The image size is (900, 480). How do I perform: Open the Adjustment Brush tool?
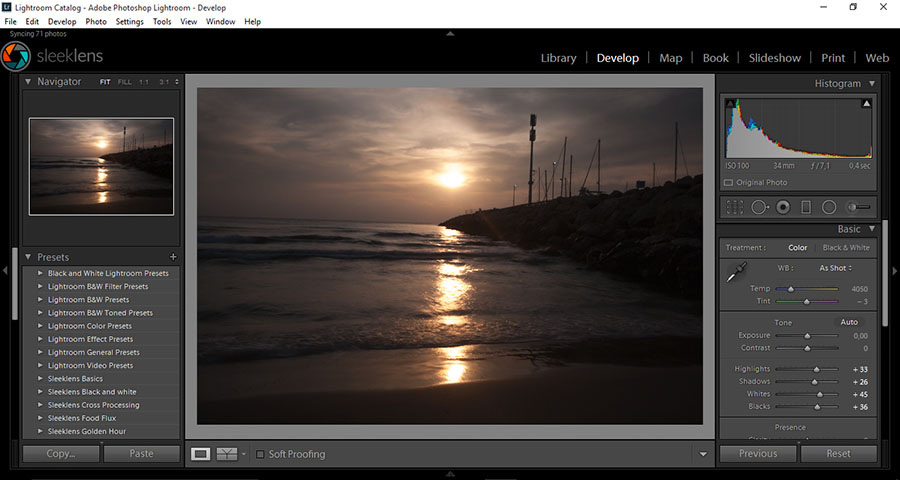pos(858,207)
